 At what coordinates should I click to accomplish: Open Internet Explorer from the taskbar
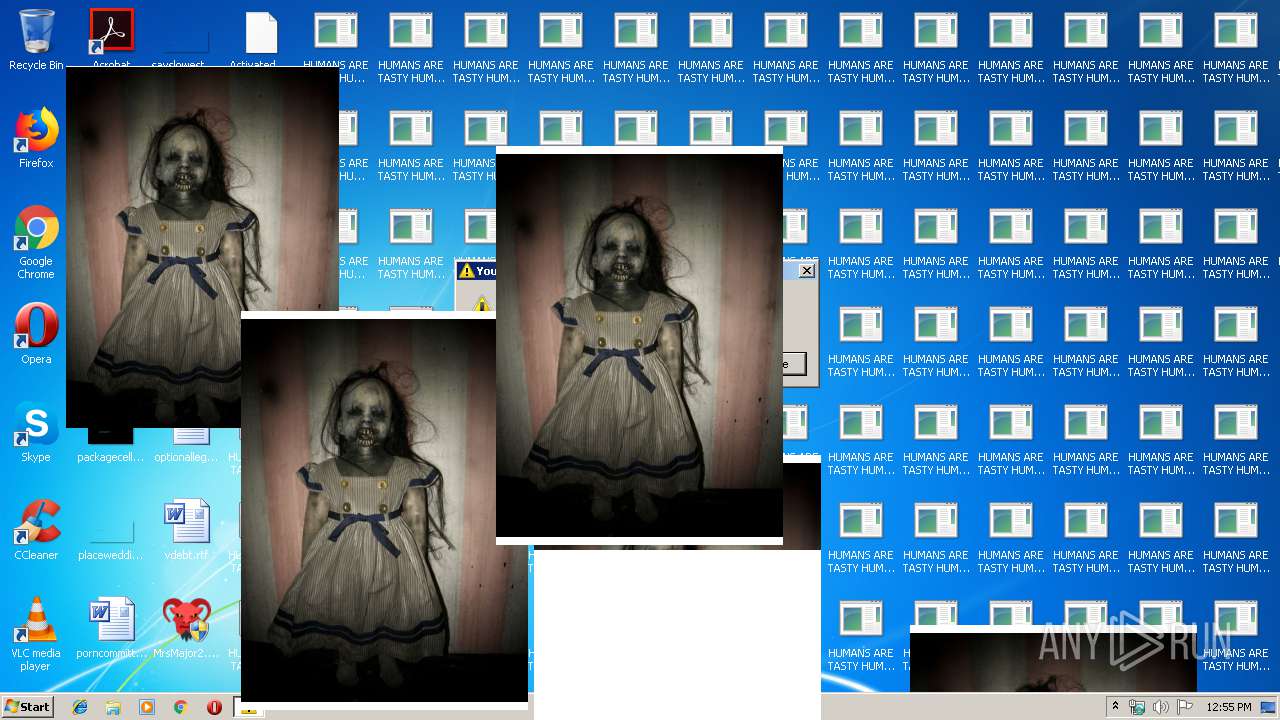pos(80,707)
